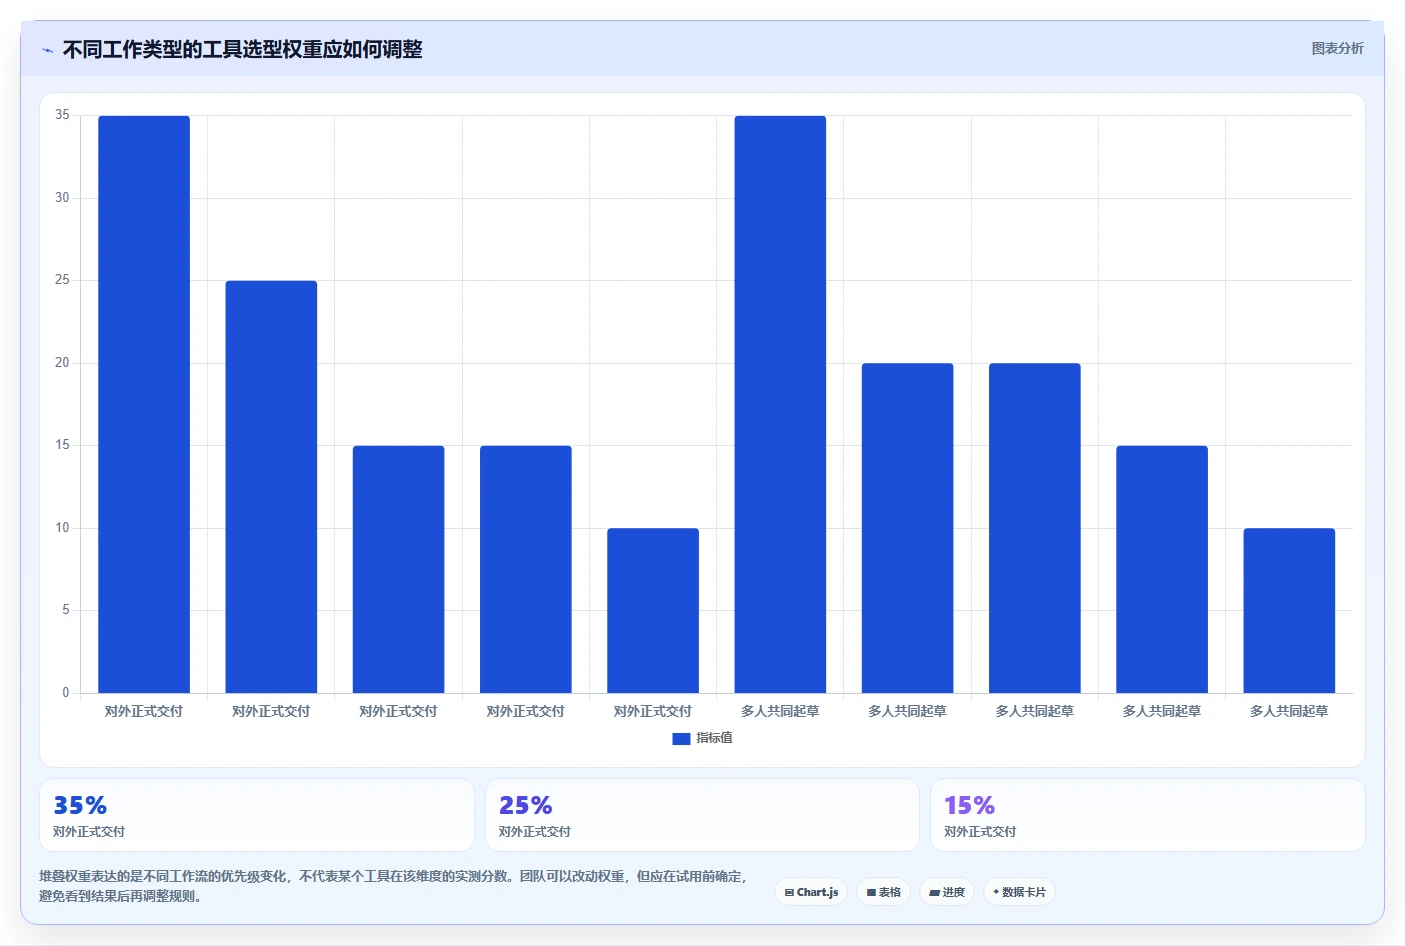Select the 进度 tag text
1405x946 pixels.
953,892
